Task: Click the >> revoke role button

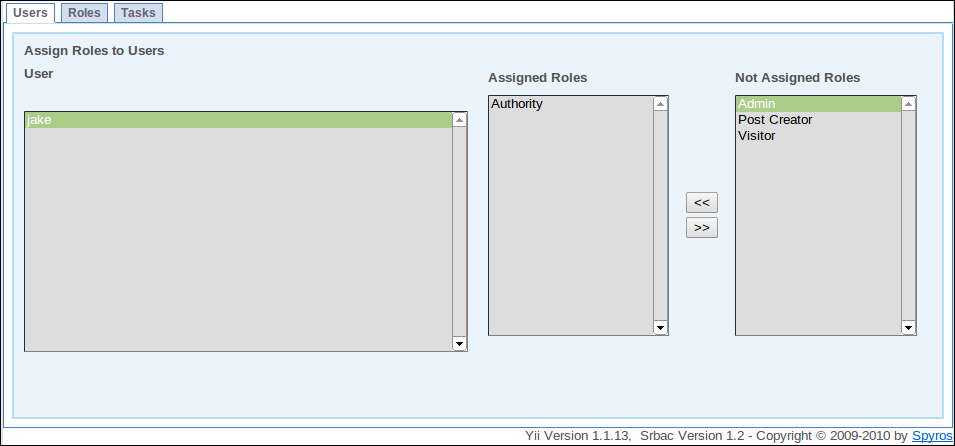Action: point(702,227)
